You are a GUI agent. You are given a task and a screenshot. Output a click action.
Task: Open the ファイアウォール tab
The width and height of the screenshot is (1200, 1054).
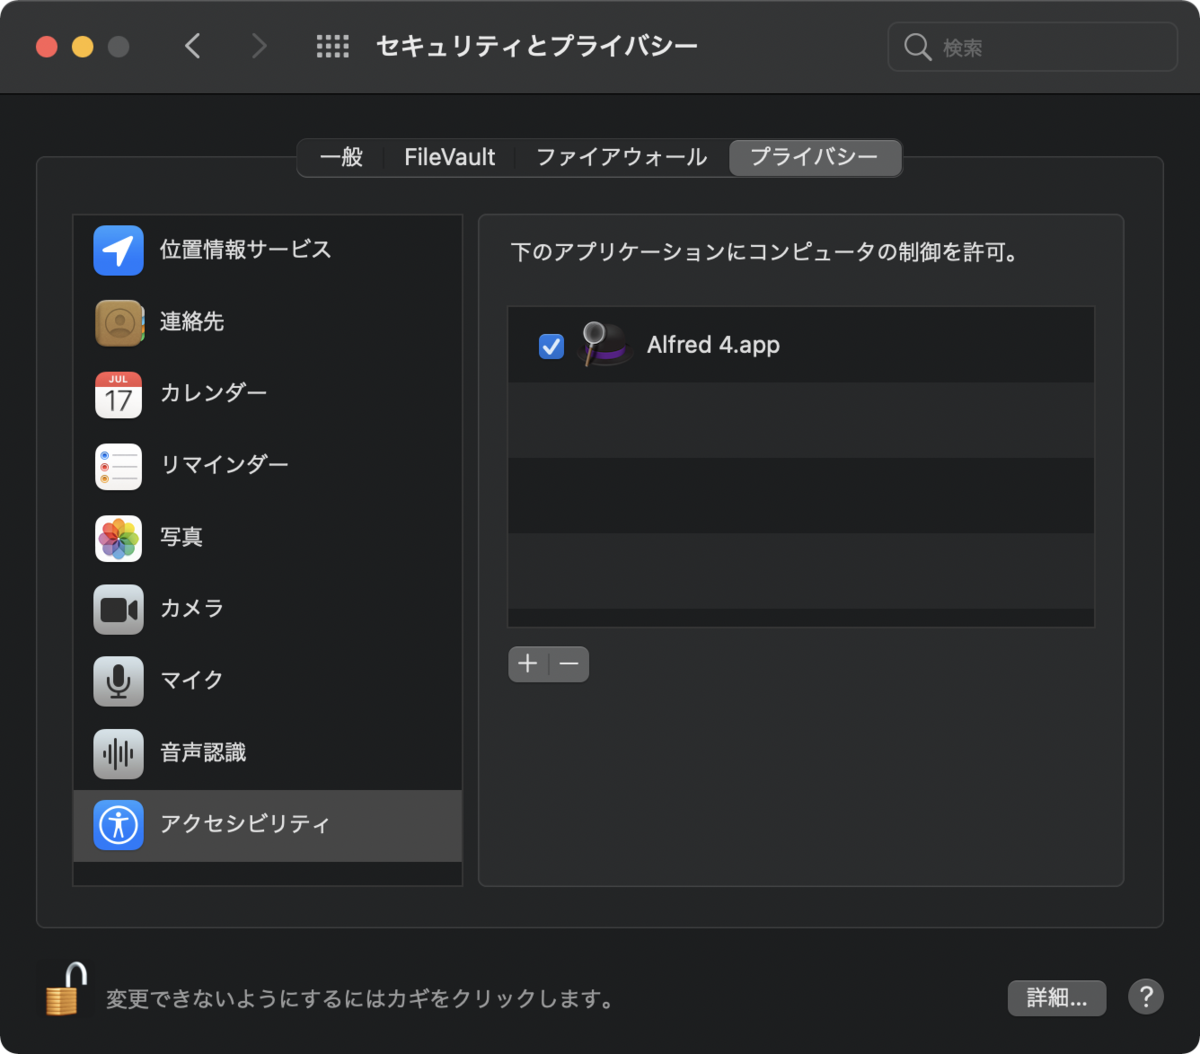pos(620,157)
